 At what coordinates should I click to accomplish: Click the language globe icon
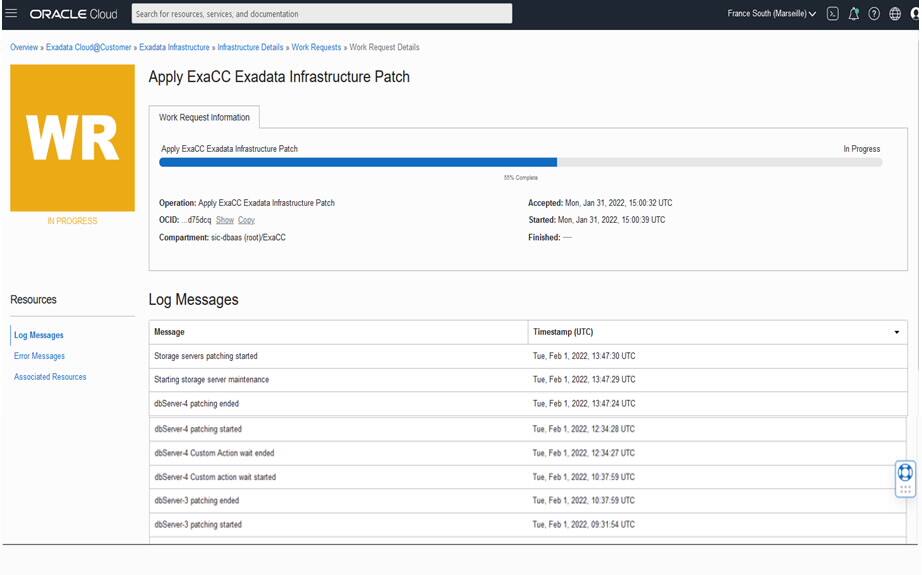(x=895, y=14)
